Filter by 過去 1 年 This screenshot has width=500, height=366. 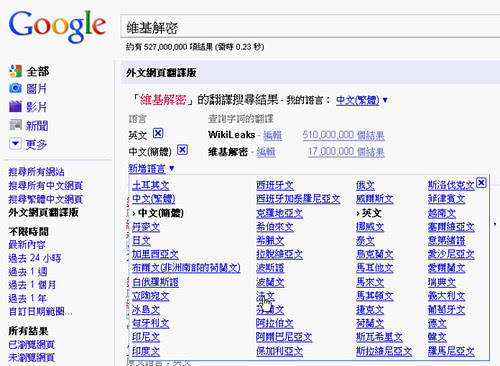tap(28, 298)
